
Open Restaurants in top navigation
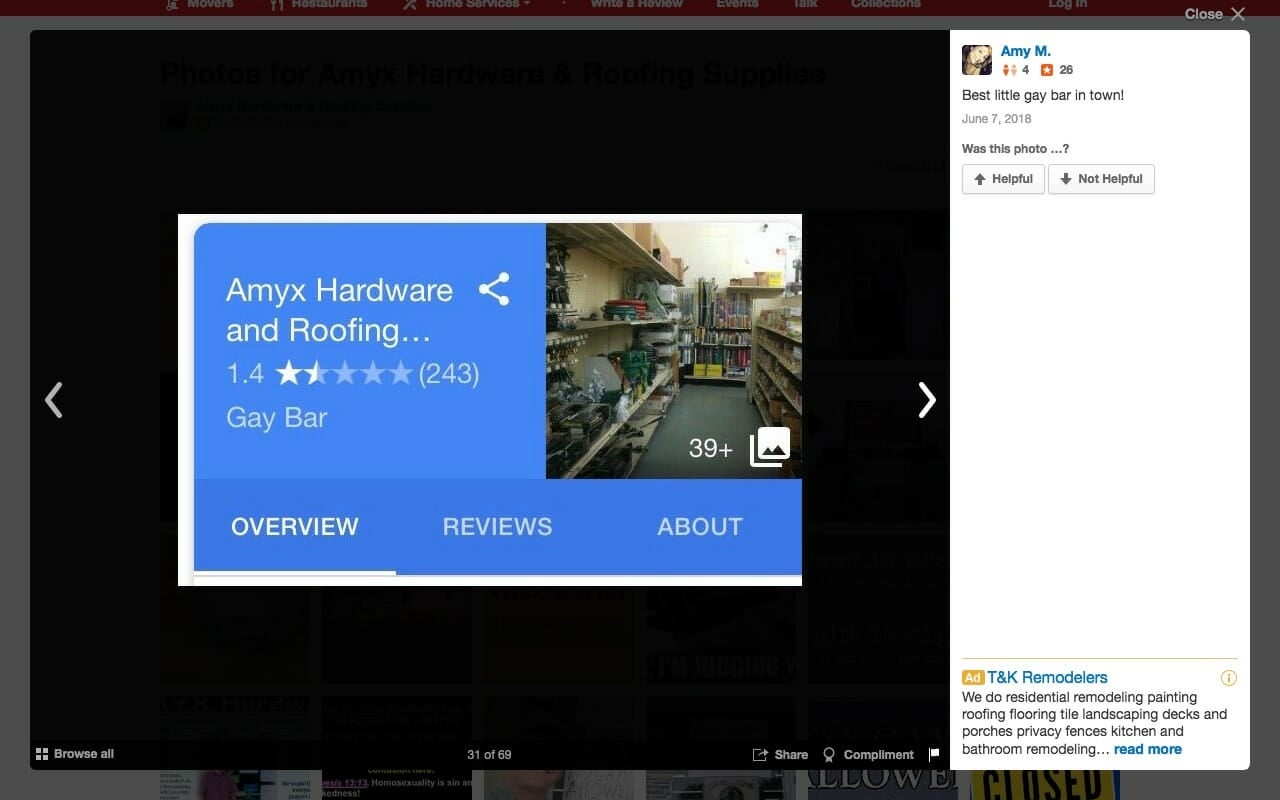point(318,4)
